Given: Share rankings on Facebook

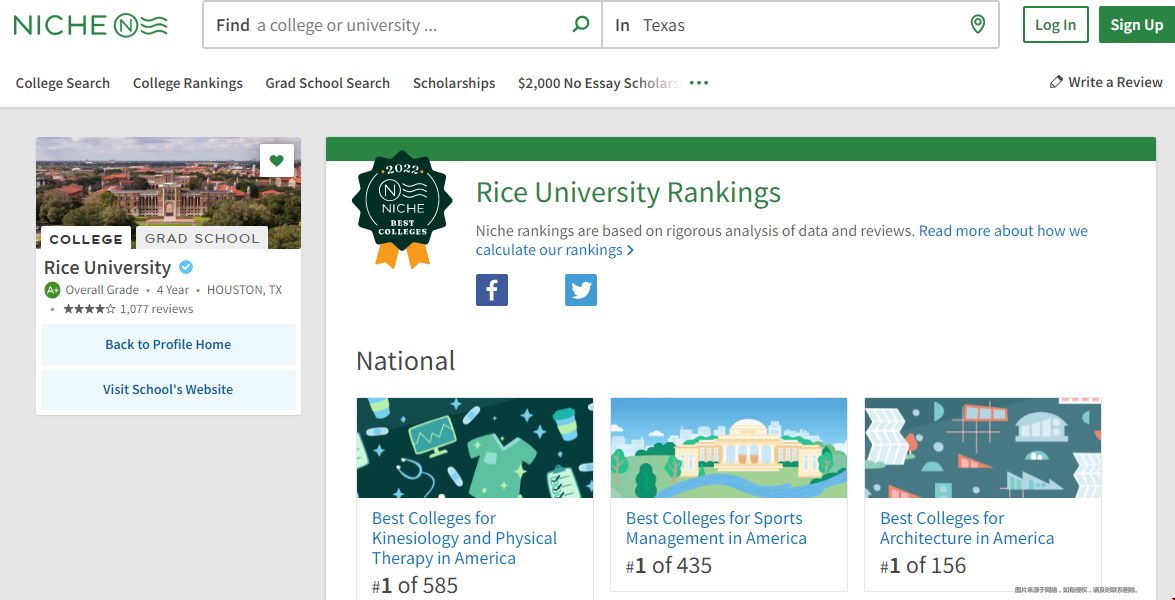Looking at the screenshot, I should tap(492, 290).
